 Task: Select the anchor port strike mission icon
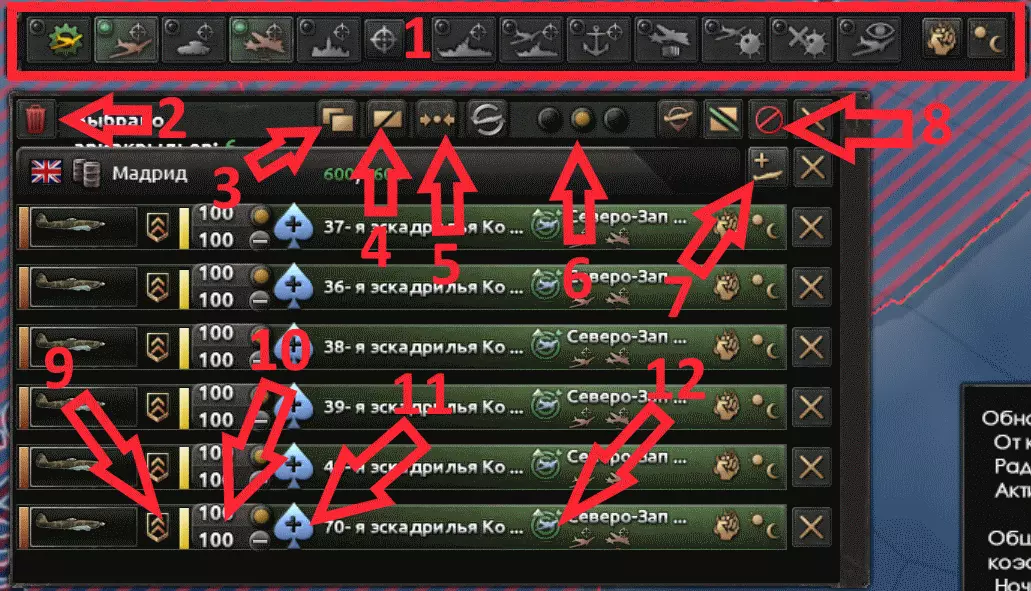point(598,40)
